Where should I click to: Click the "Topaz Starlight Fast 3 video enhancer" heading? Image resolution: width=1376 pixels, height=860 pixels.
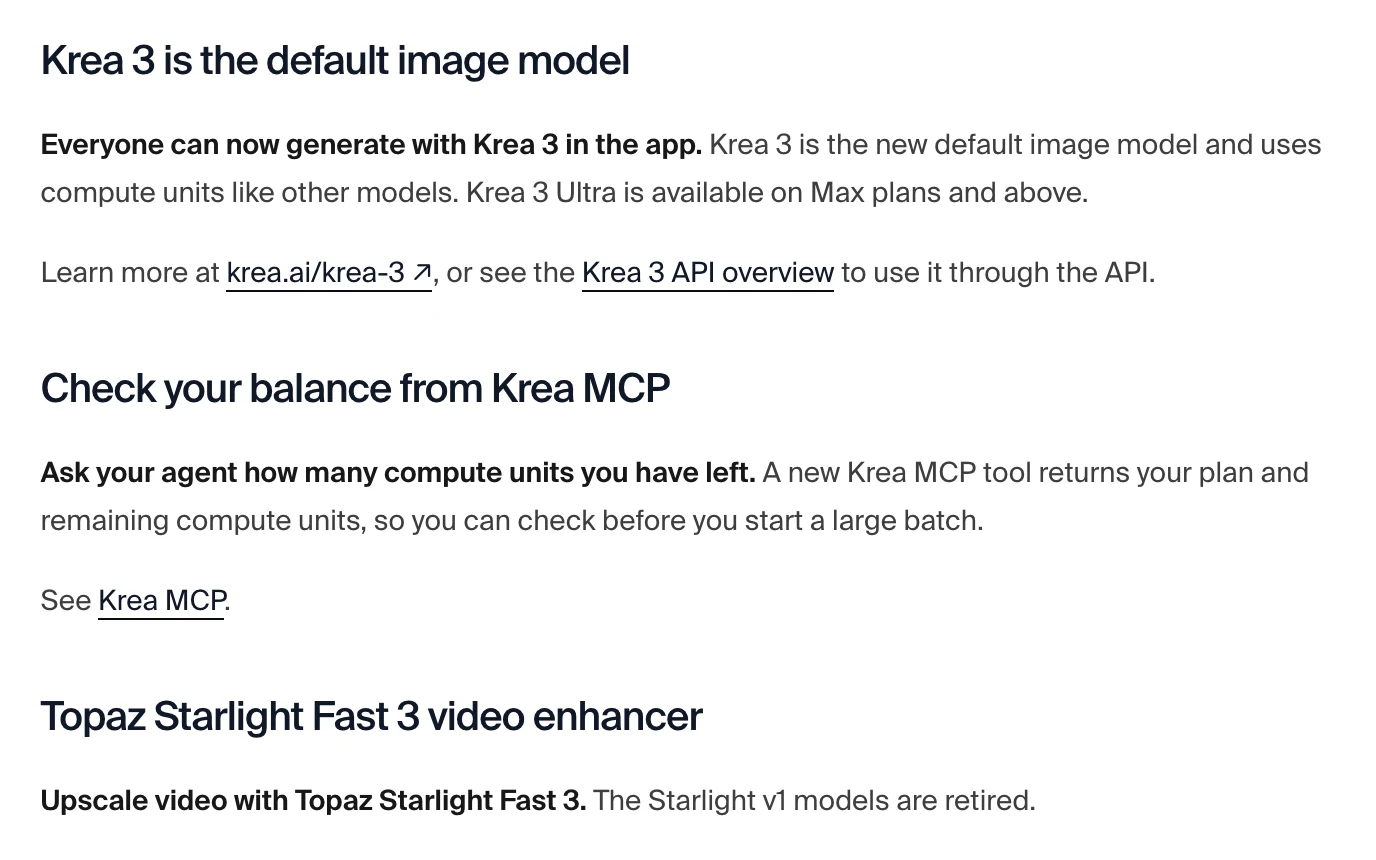click(x=371, y=716)
